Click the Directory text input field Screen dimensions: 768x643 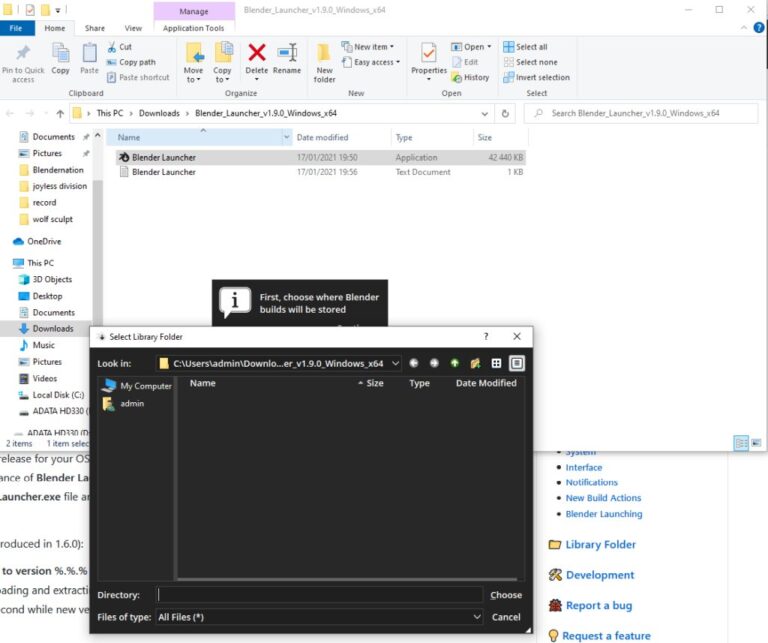click(x=319, y=595)
